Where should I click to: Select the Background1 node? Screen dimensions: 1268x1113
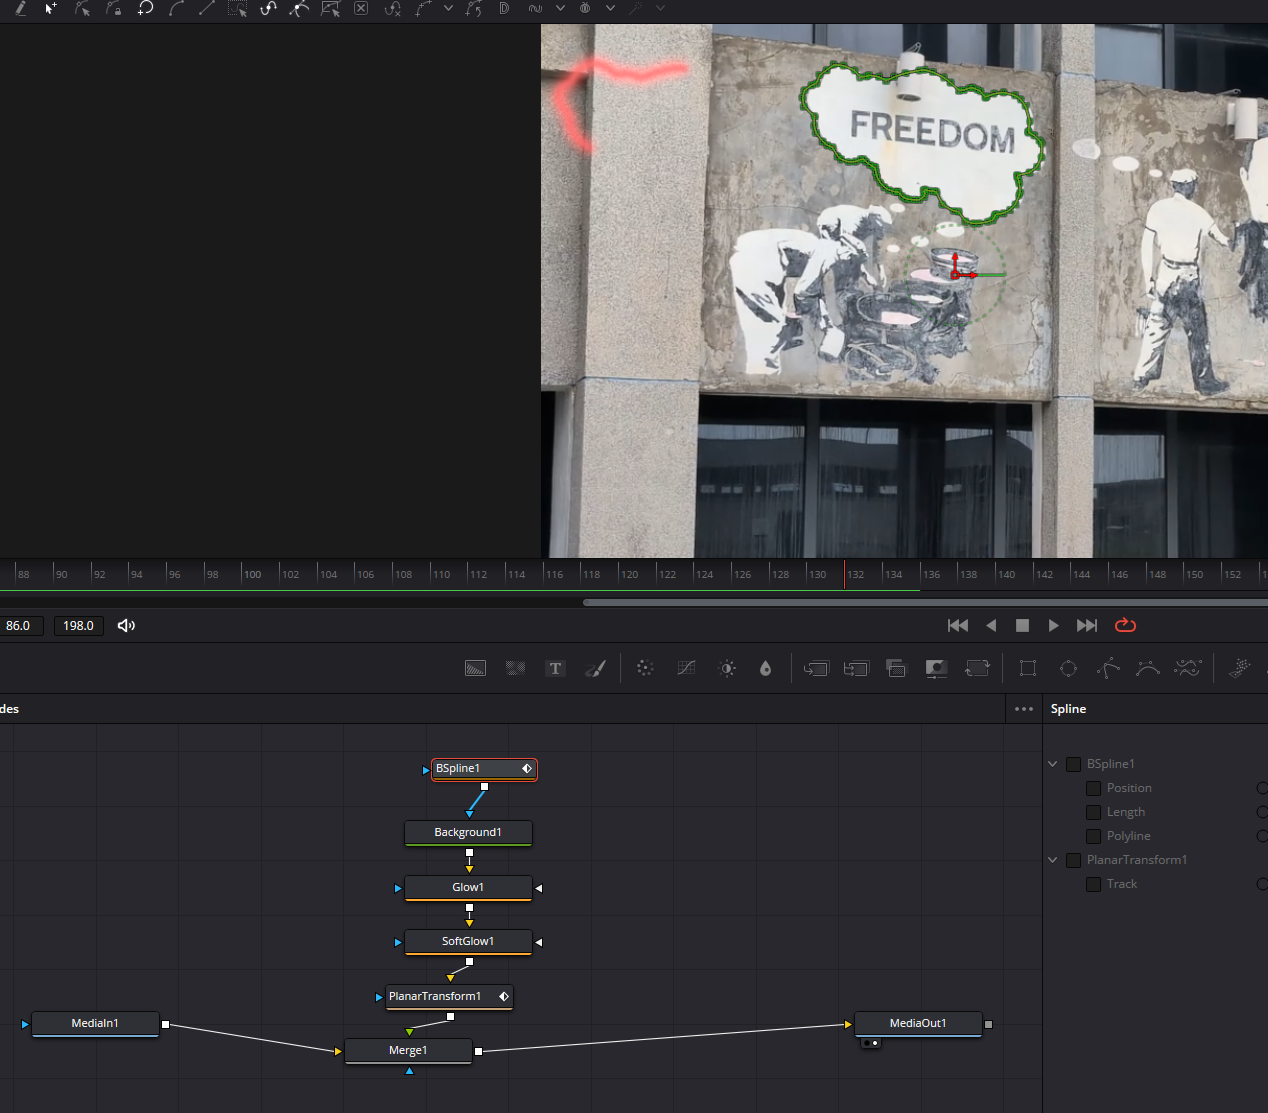click(468, 833)
